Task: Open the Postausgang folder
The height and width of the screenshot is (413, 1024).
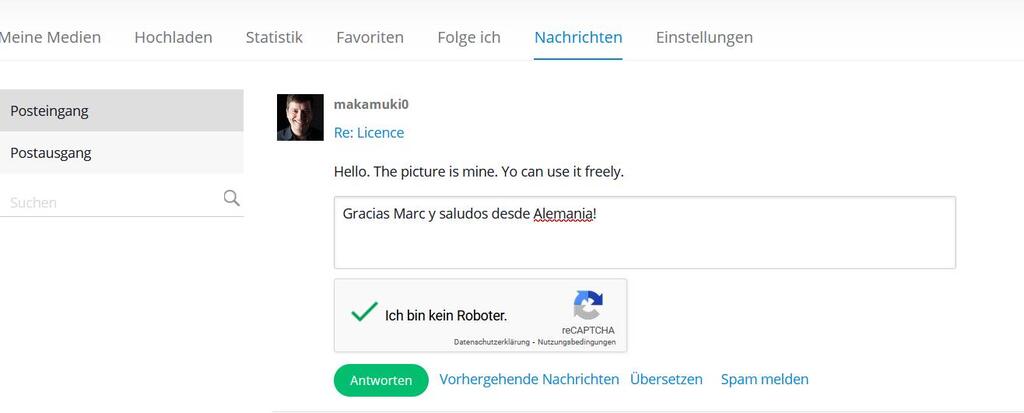Action: [121, 153]
